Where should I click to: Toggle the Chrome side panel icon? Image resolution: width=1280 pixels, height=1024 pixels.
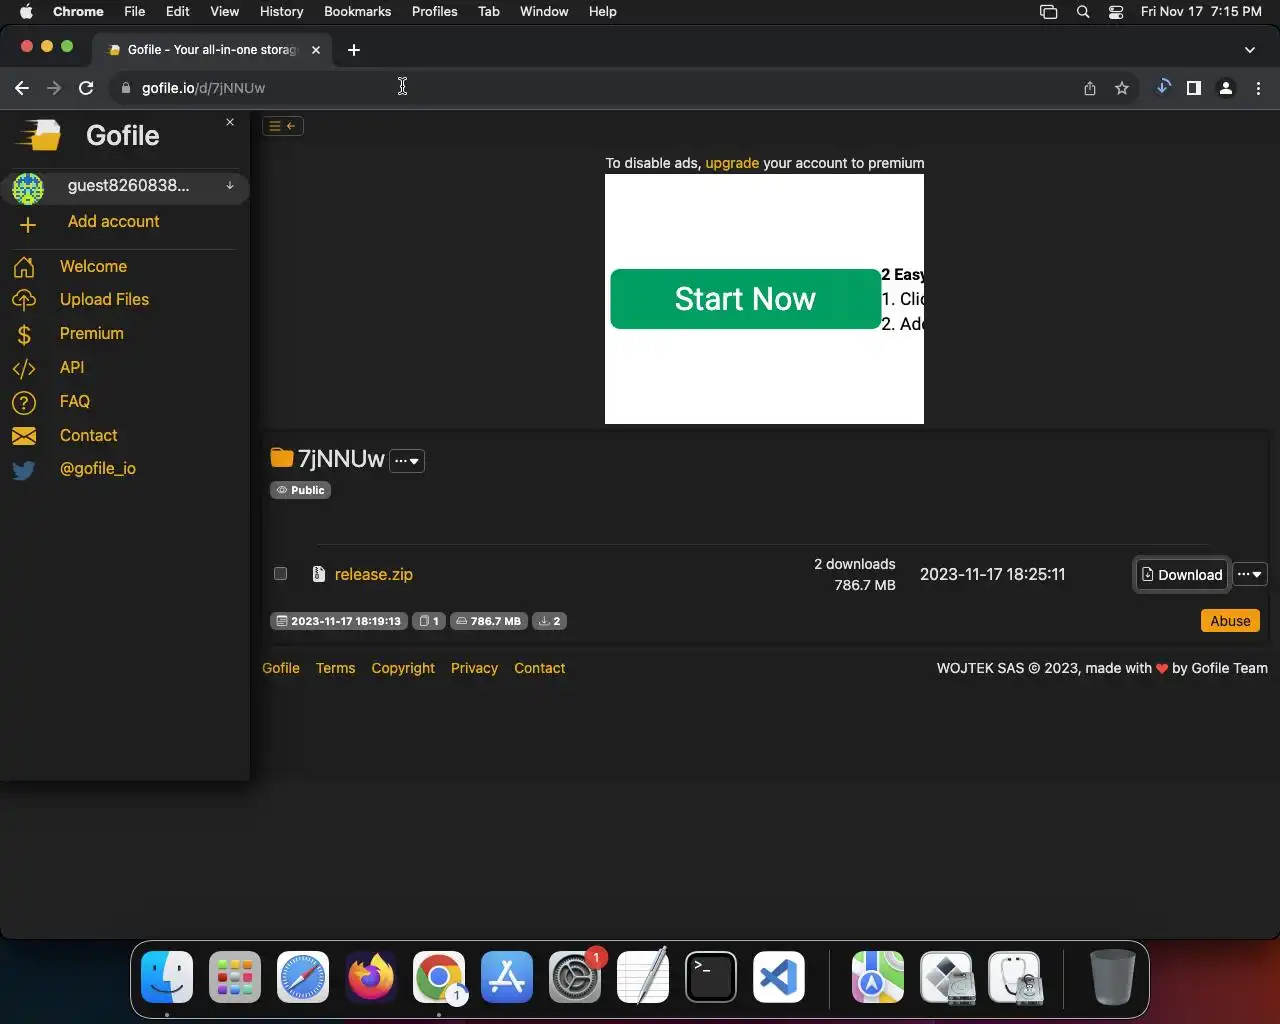click(1193, 88)
